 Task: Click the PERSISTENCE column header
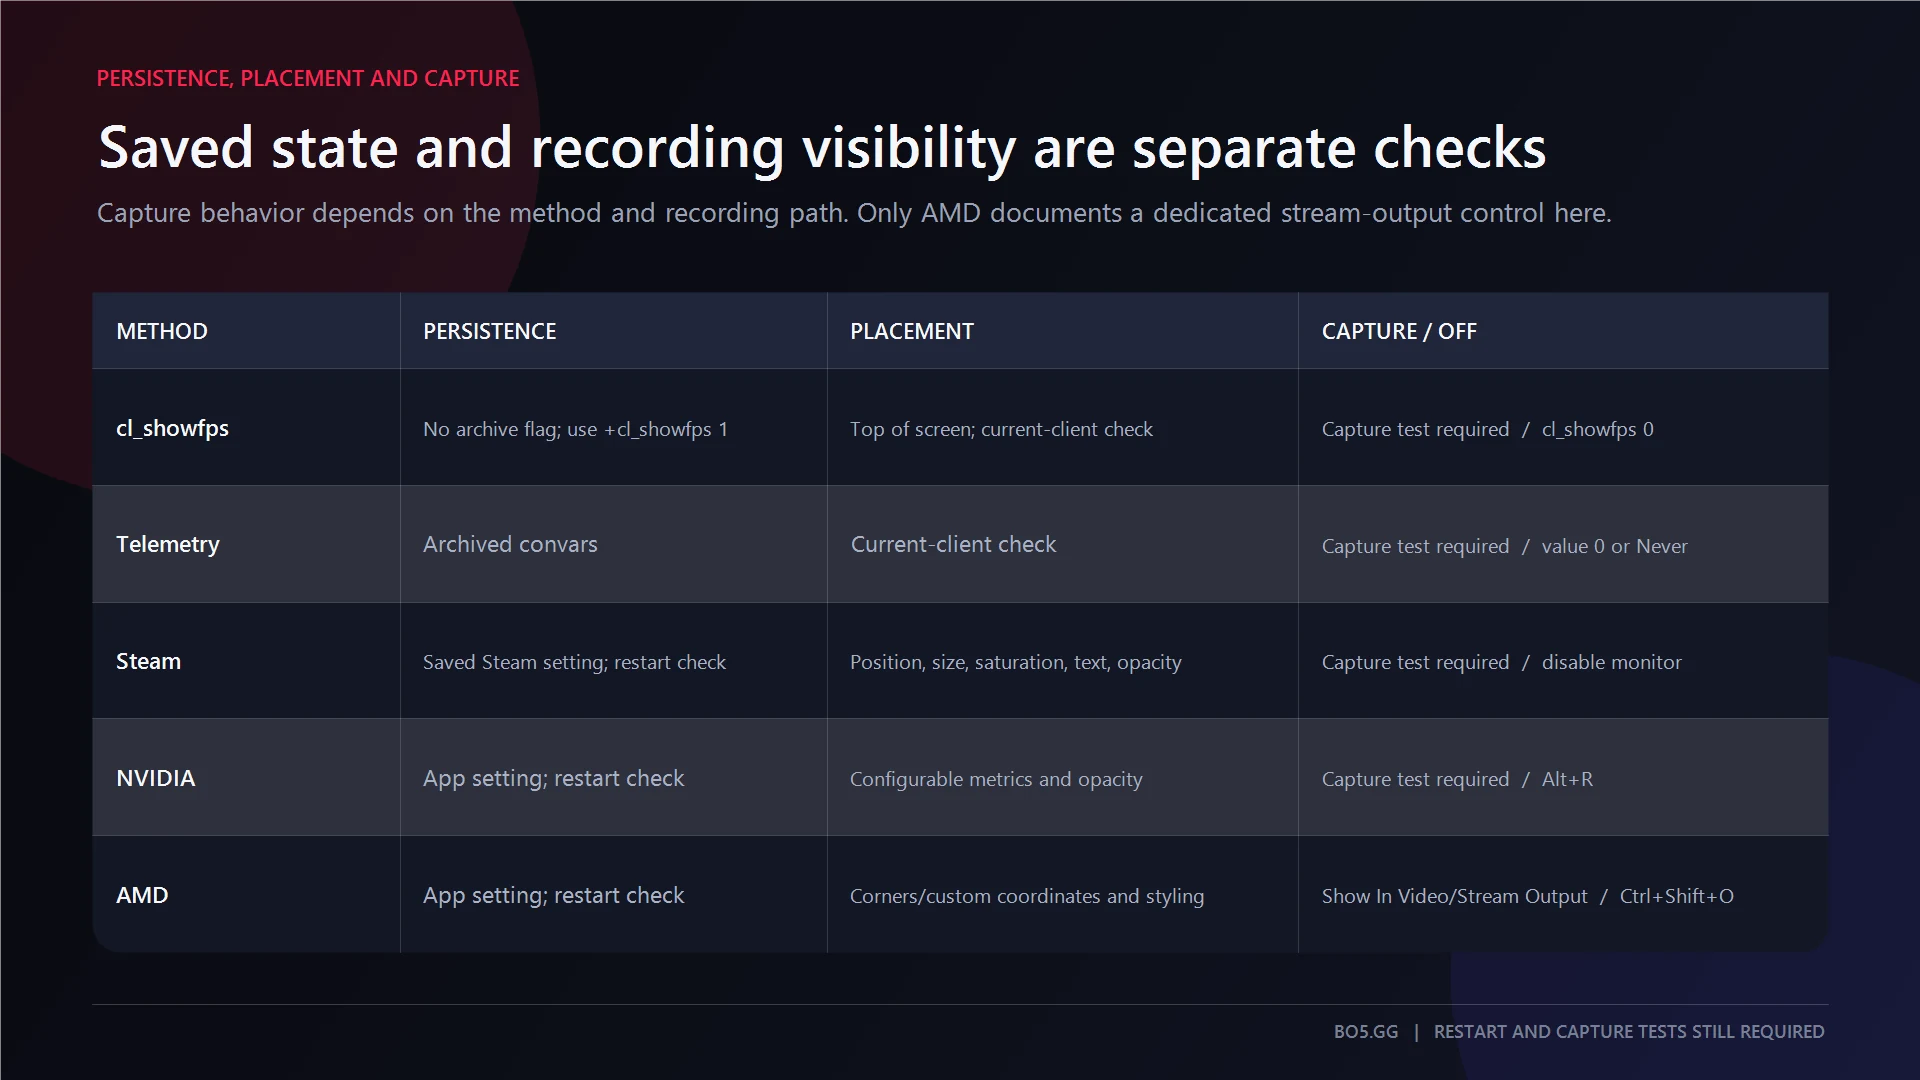tap(489, 331)
